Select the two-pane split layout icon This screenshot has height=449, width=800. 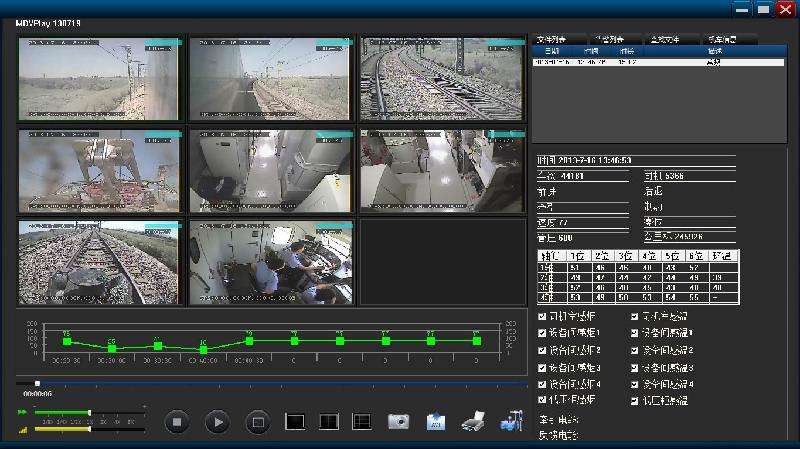tap(328, 422)
